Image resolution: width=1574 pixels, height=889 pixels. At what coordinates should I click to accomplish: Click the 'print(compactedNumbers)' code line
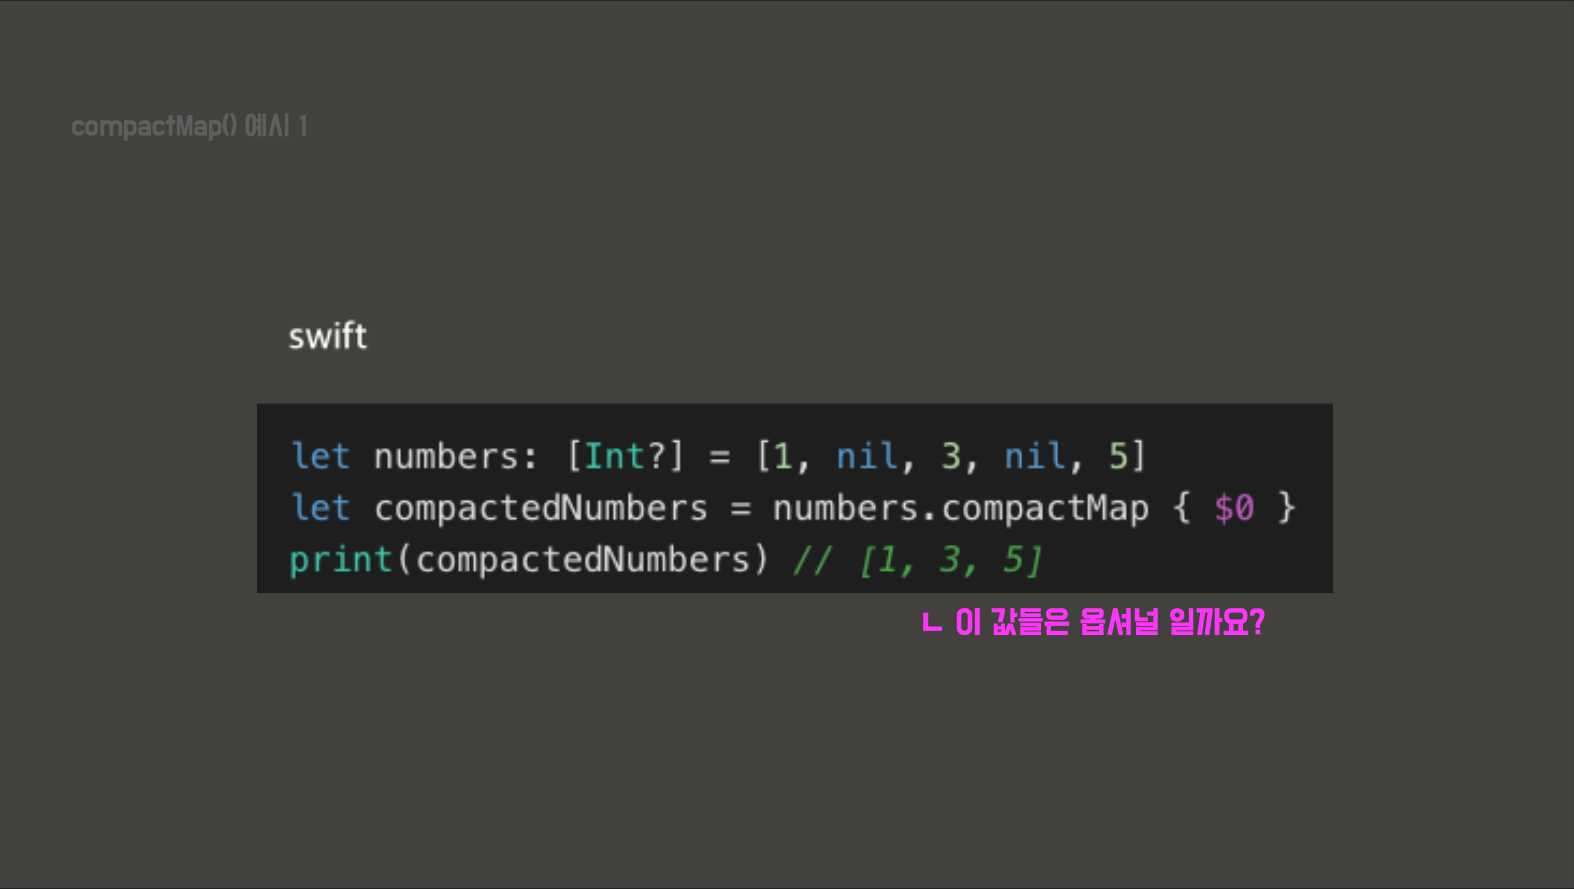click(x=666, y=559)
